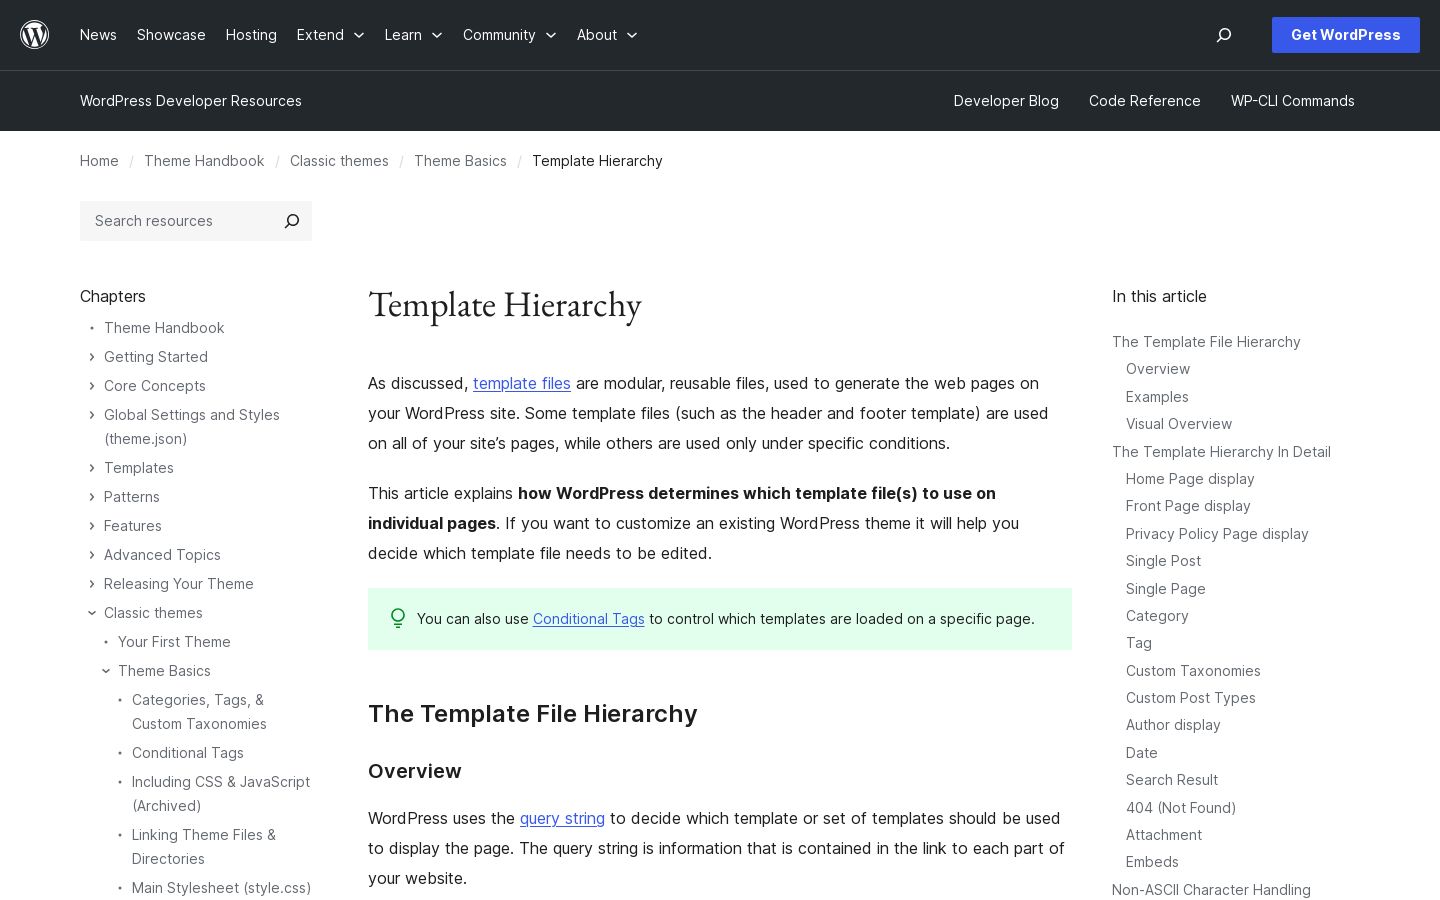
Task: Click the WordPress logo icon
Action: pos(35,35)
